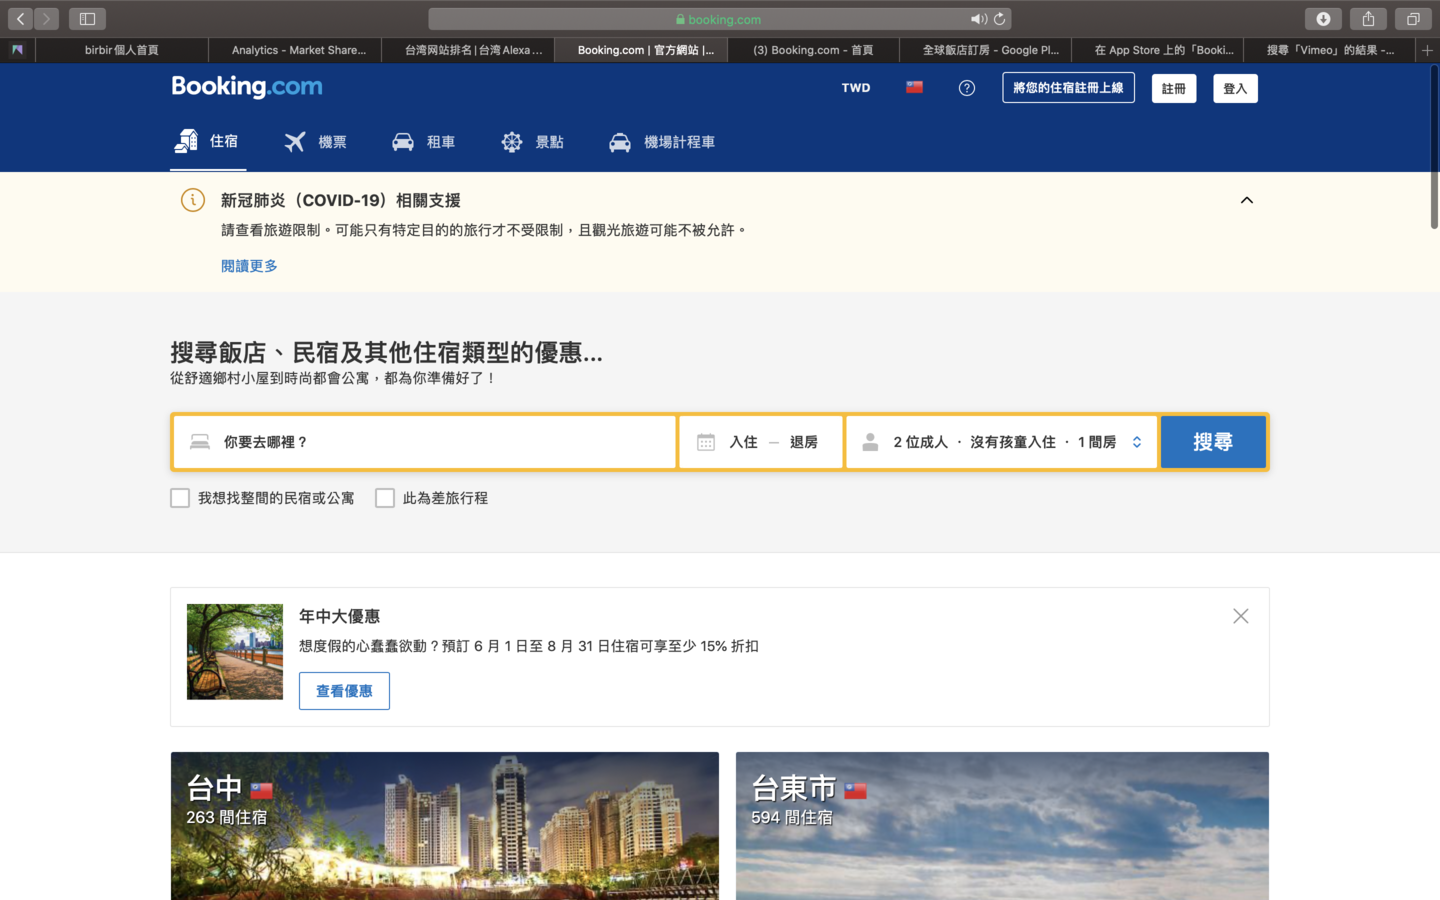1440x900 pixels.
Task: Close the 年中大優惠 promotion card
Action: coord(1241,616)
